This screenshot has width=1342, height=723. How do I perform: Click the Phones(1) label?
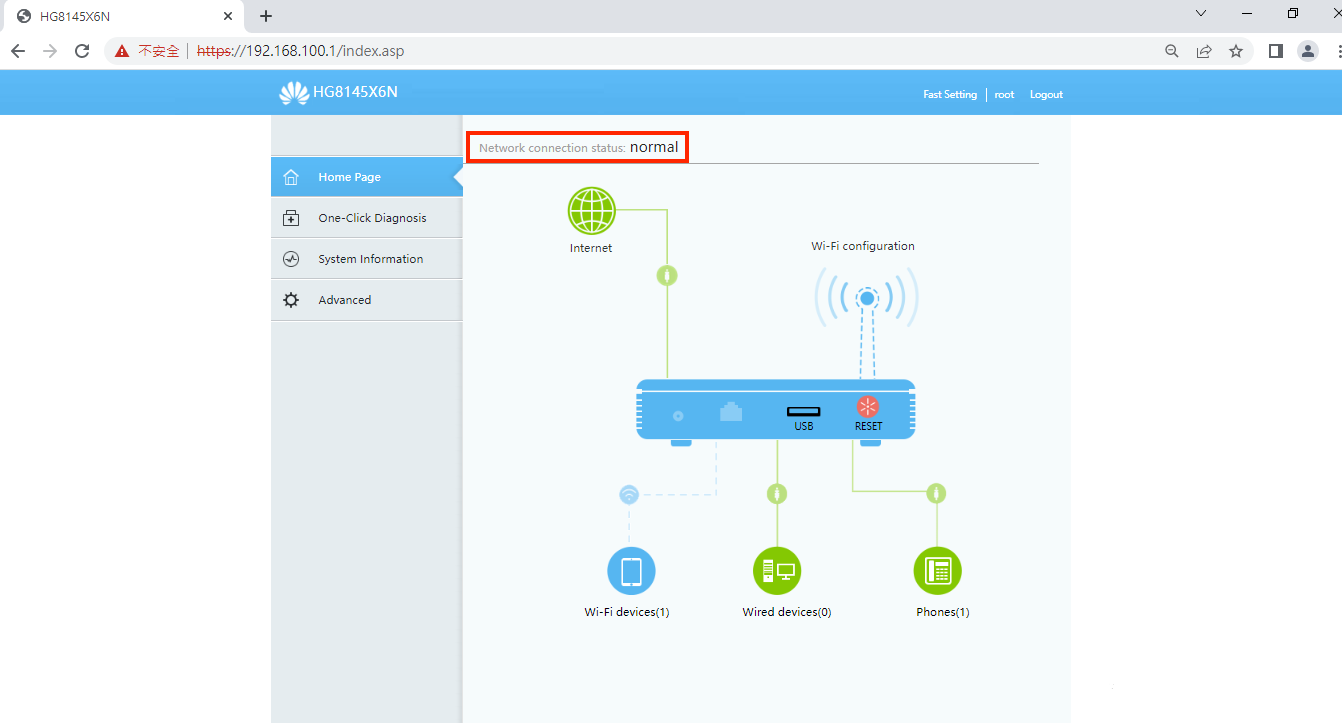click(942, 612)
